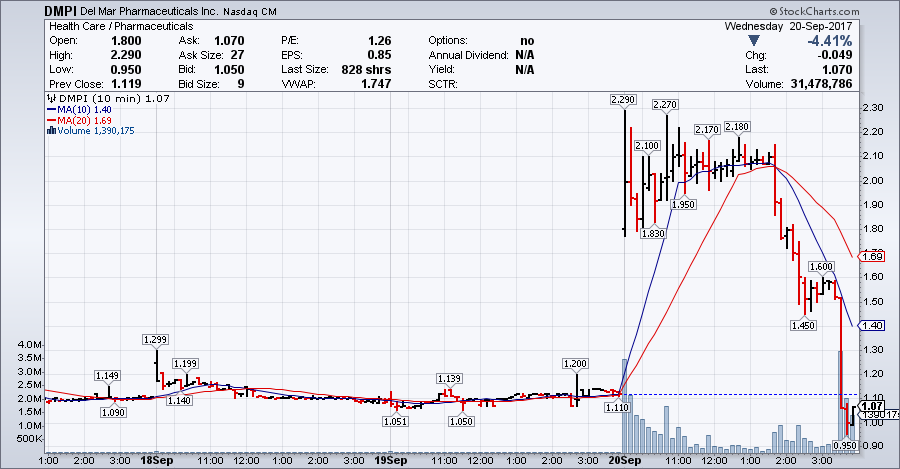
Task: Click the volume bars icon in legend
Action: pyautogui.click(x=51, y=131)
